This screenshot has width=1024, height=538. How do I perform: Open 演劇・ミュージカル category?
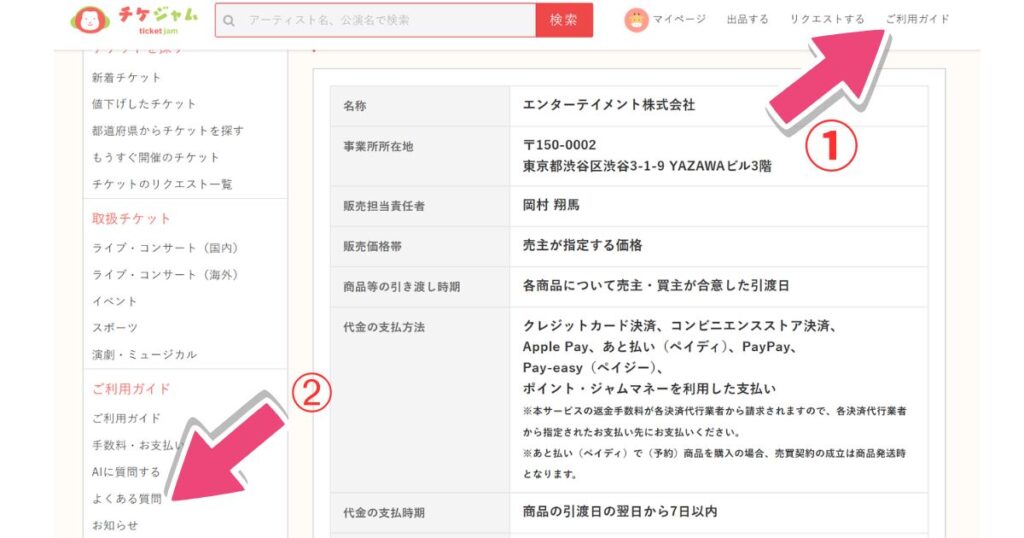(x=144, y=355)
